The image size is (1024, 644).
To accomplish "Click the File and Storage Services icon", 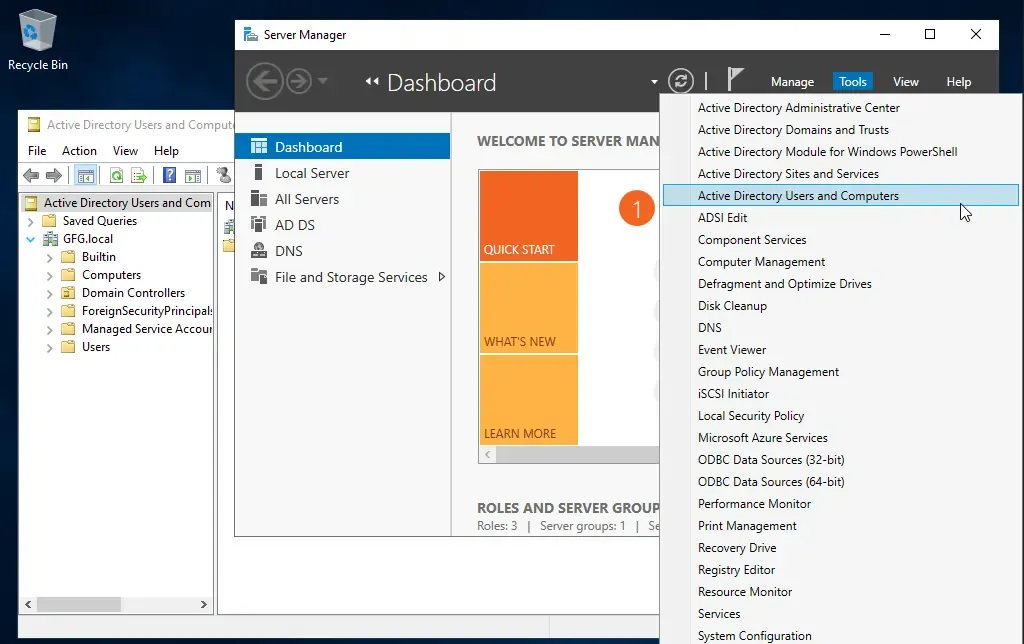I will coord(259,276).
